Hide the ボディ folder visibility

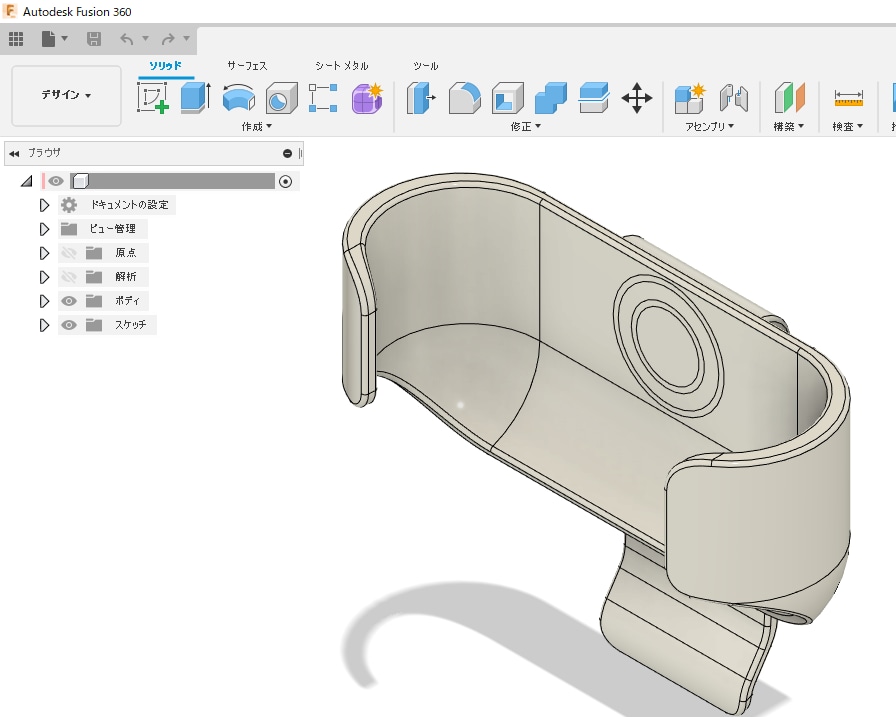point(69,301)
